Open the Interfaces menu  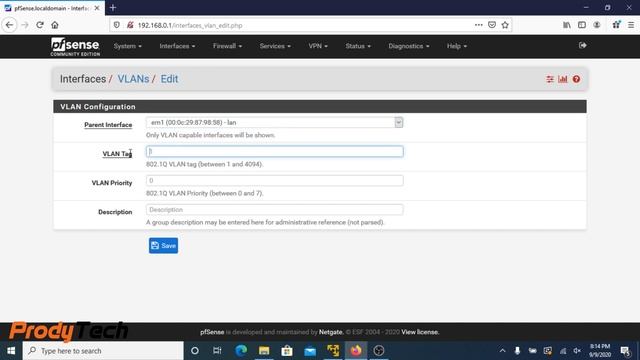coord(177,46)
